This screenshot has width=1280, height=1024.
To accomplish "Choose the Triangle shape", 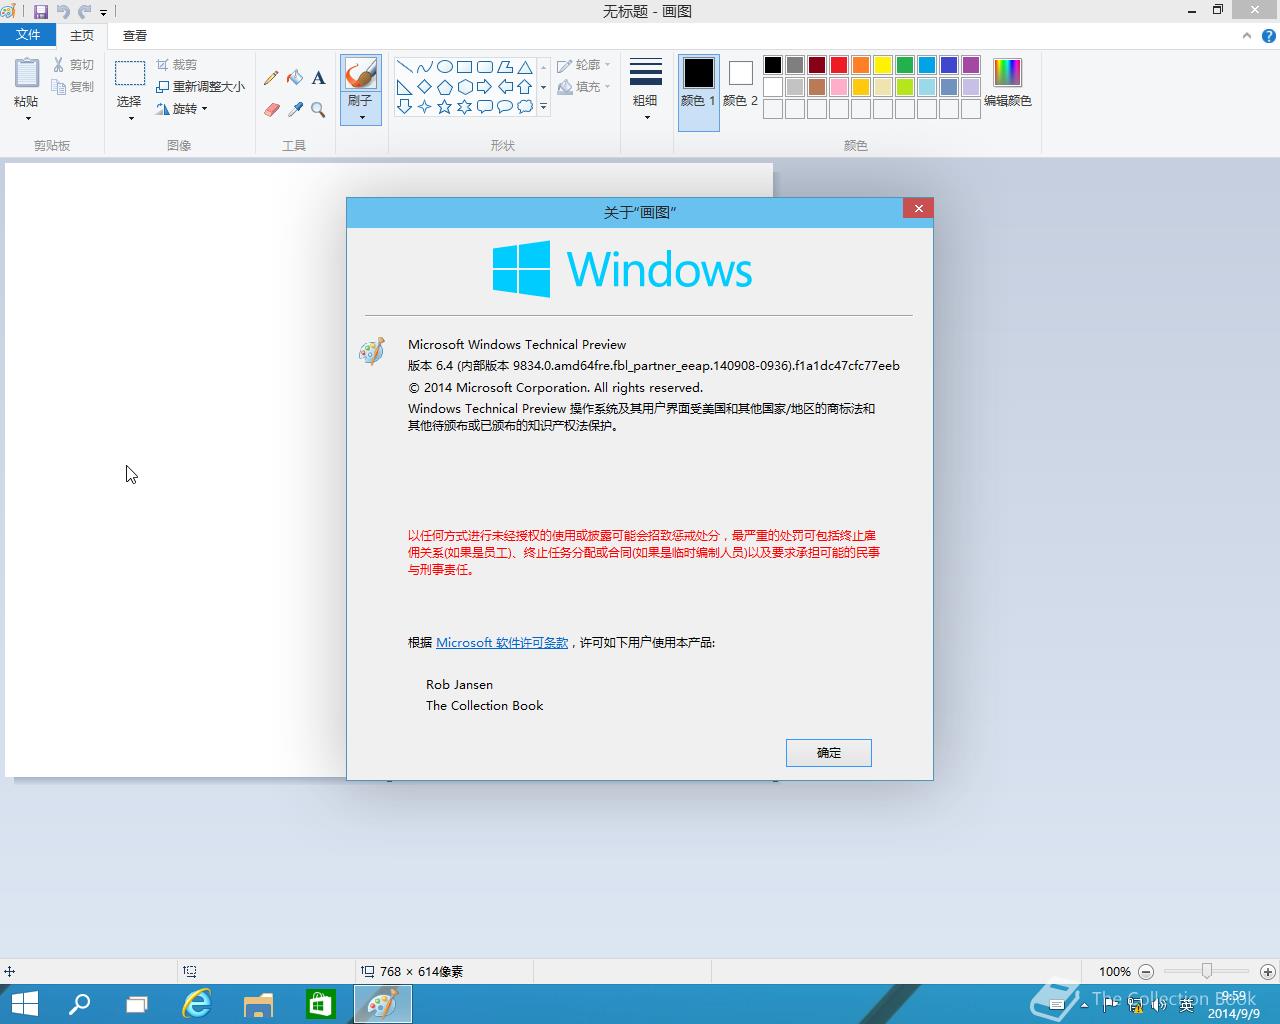I will (x=525, y=67).
